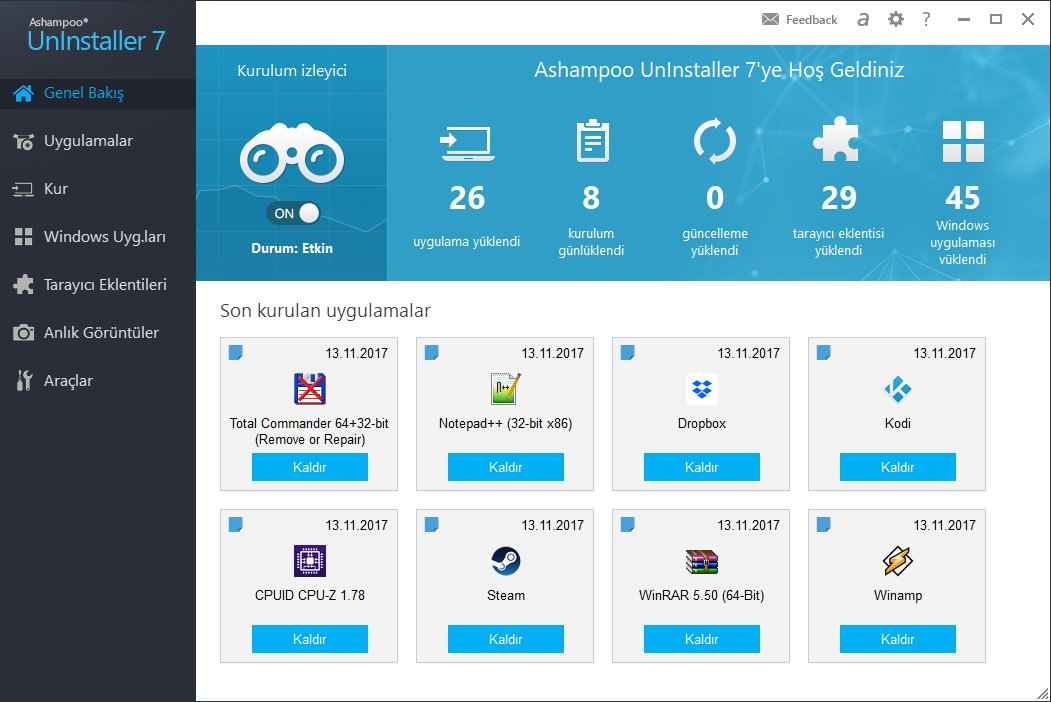The height and width of the screenshot is (702, 1051).
Task: Click the Windows apps tiles icon
Action: (x=962, y=141)
